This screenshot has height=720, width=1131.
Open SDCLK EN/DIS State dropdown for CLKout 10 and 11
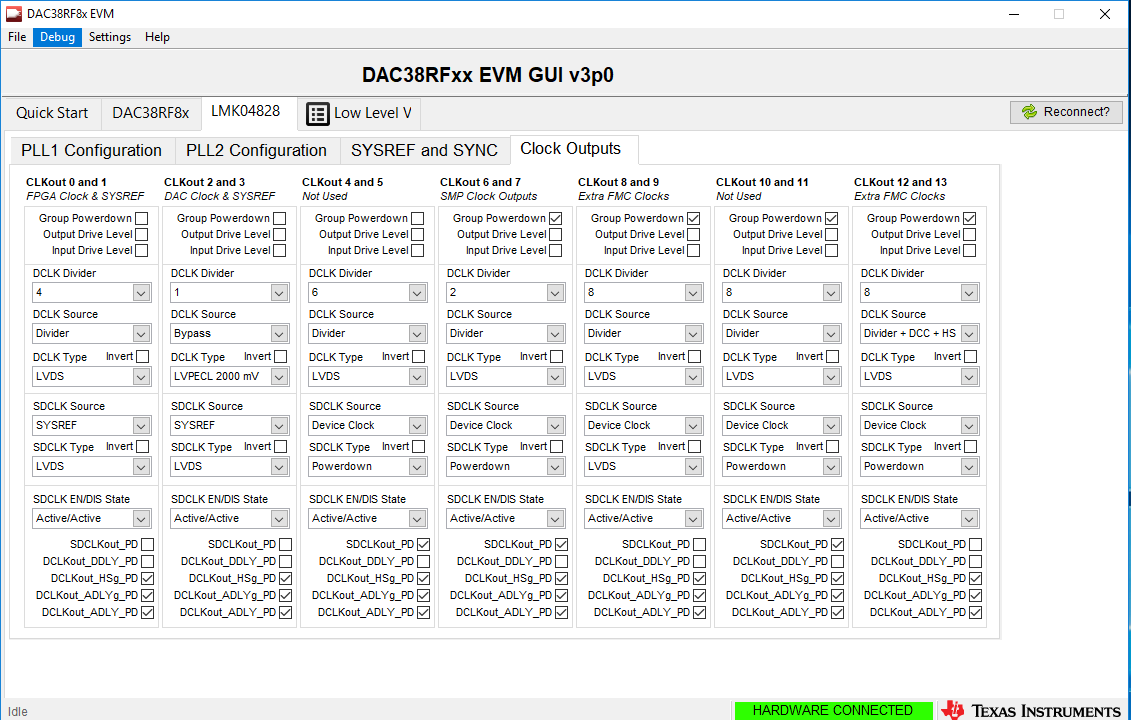[781, 518]
